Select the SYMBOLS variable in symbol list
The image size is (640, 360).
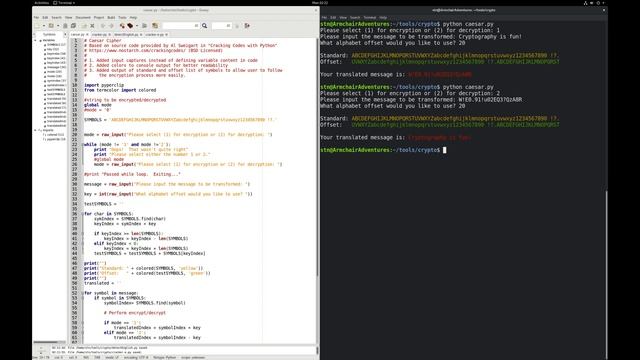56,45
